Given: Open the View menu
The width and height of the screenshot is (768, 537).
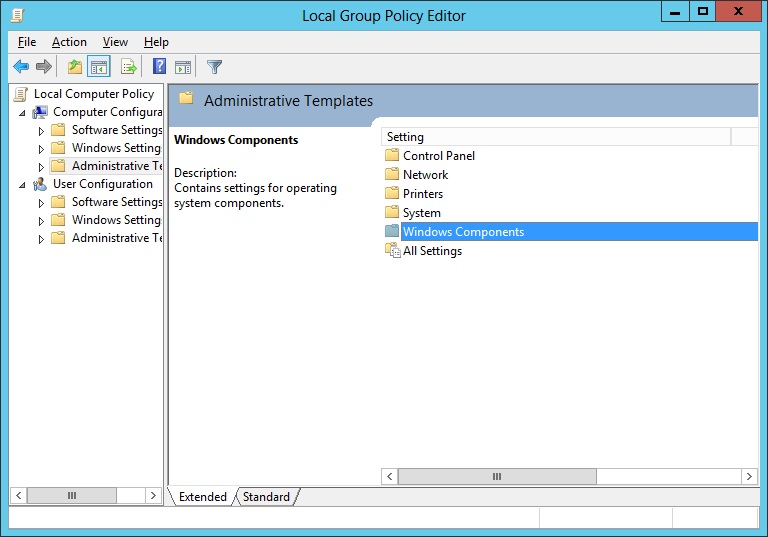Looking at the screenshot, I should (x=115, y=42).
